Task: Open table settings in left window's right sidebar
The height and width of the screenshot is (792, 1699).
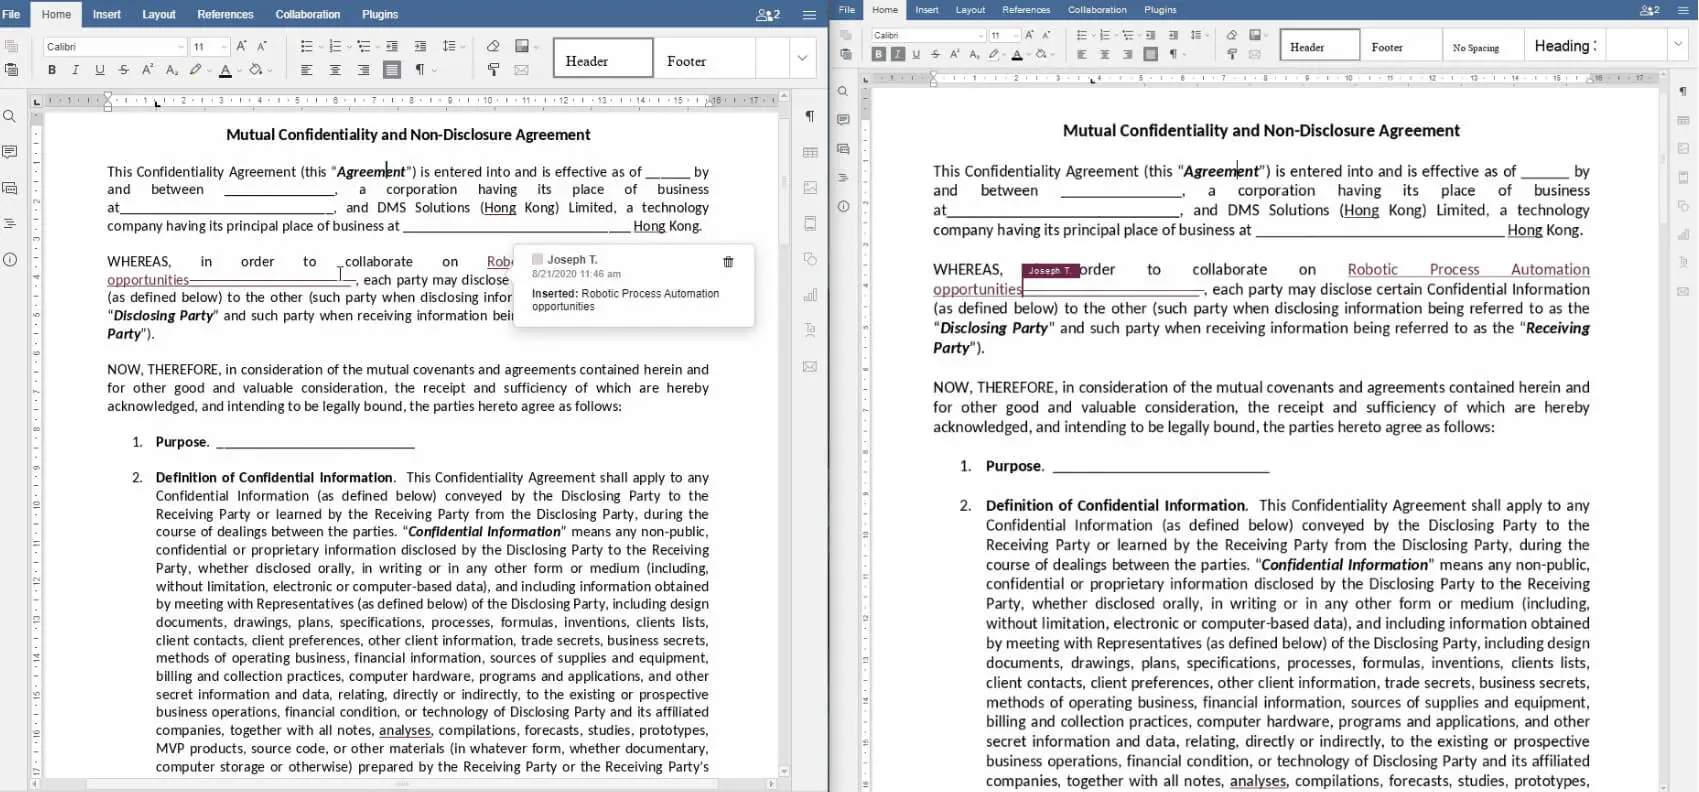Action: 810,152
